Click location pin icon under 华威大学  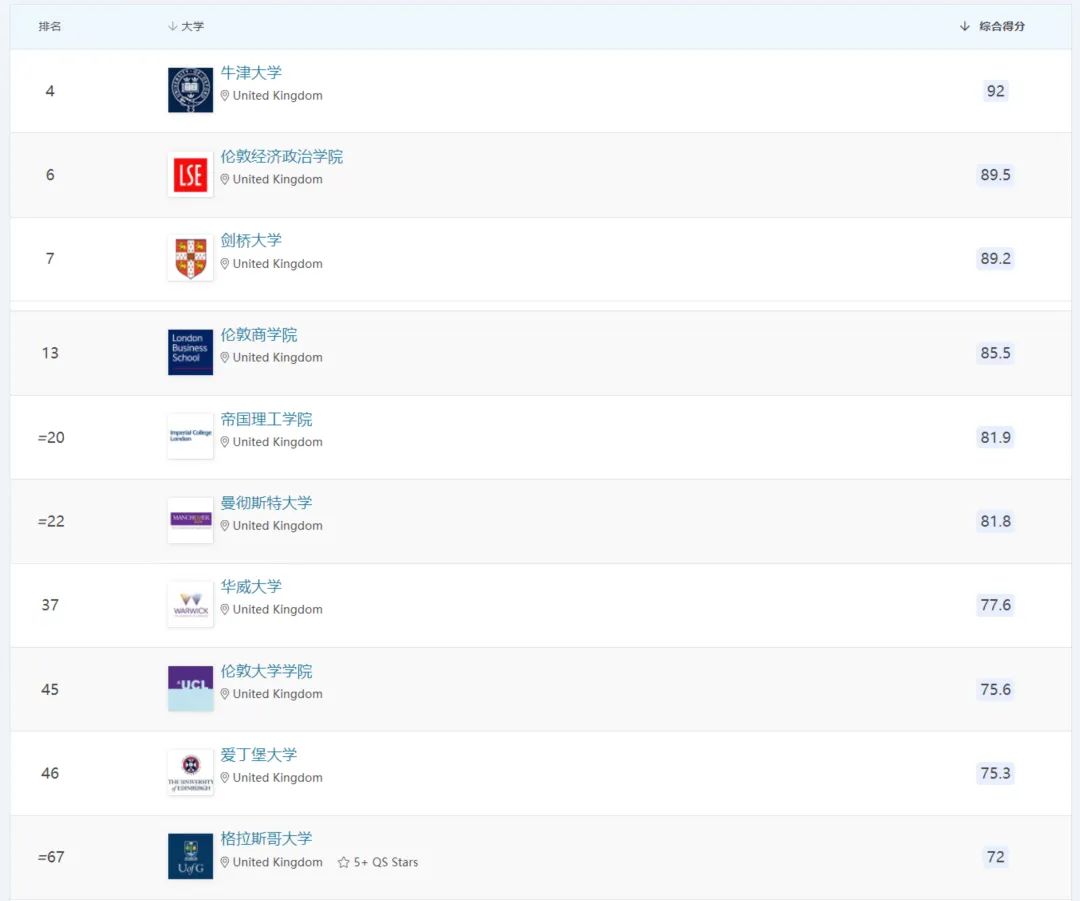pos(225,610)
